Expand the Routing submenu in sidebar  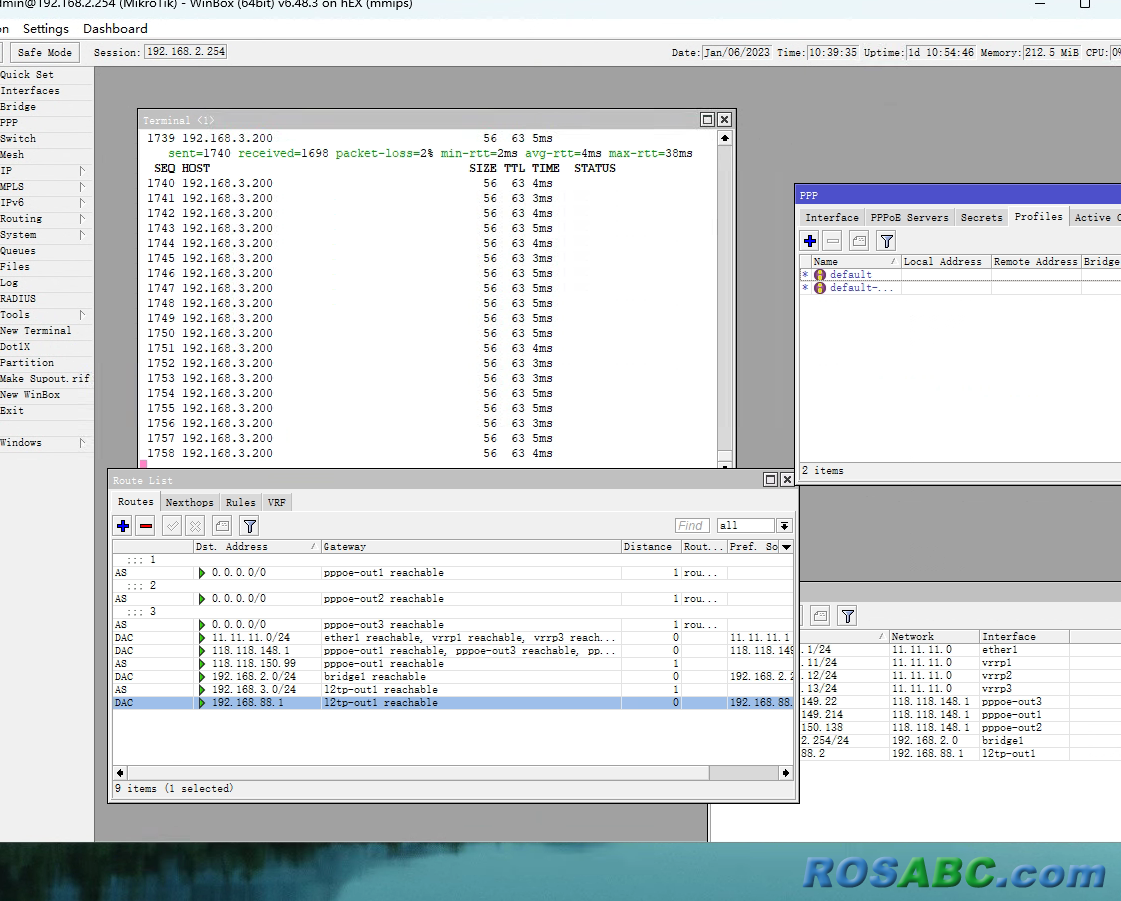(82, 219)
